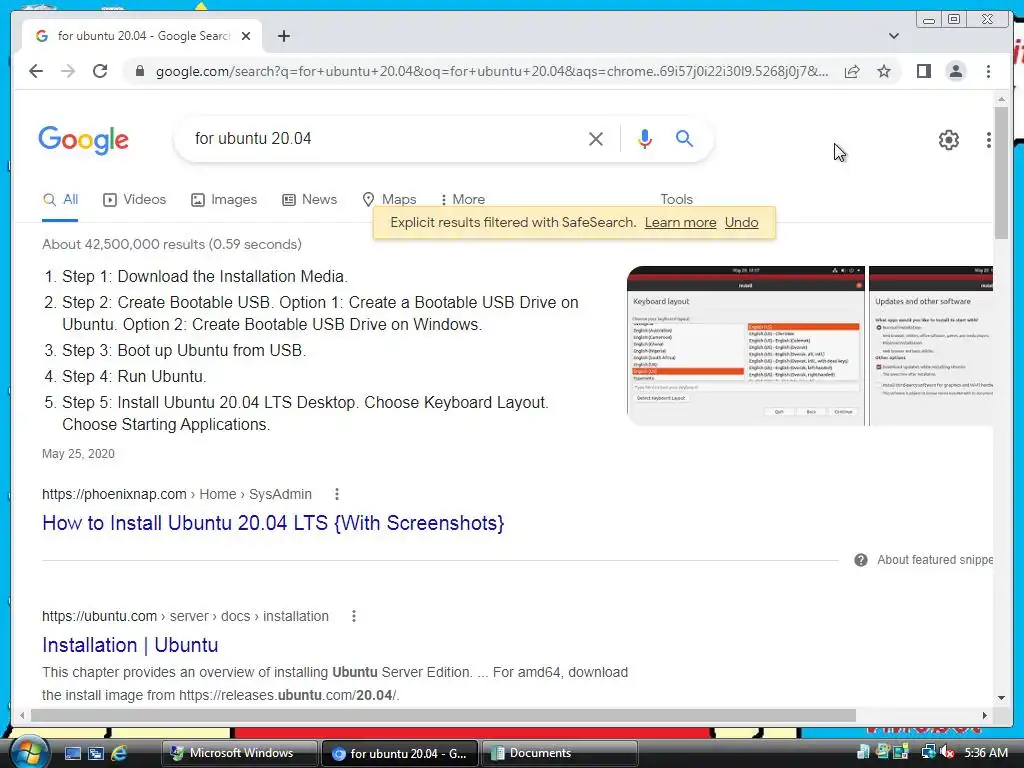Click the scroll down arrow
This screenshot has height=768, width=1024.
pos(1001,697)
